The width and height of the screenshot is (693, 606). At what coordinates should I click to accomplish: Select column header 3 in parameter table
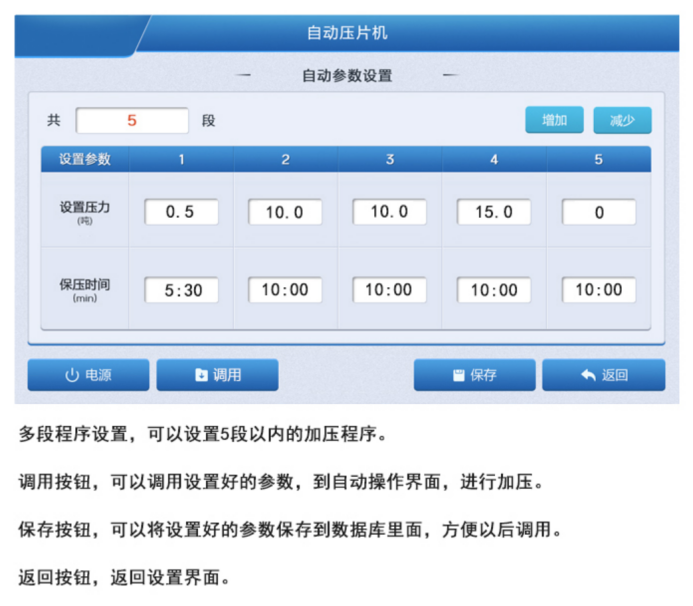click(389, 160)
